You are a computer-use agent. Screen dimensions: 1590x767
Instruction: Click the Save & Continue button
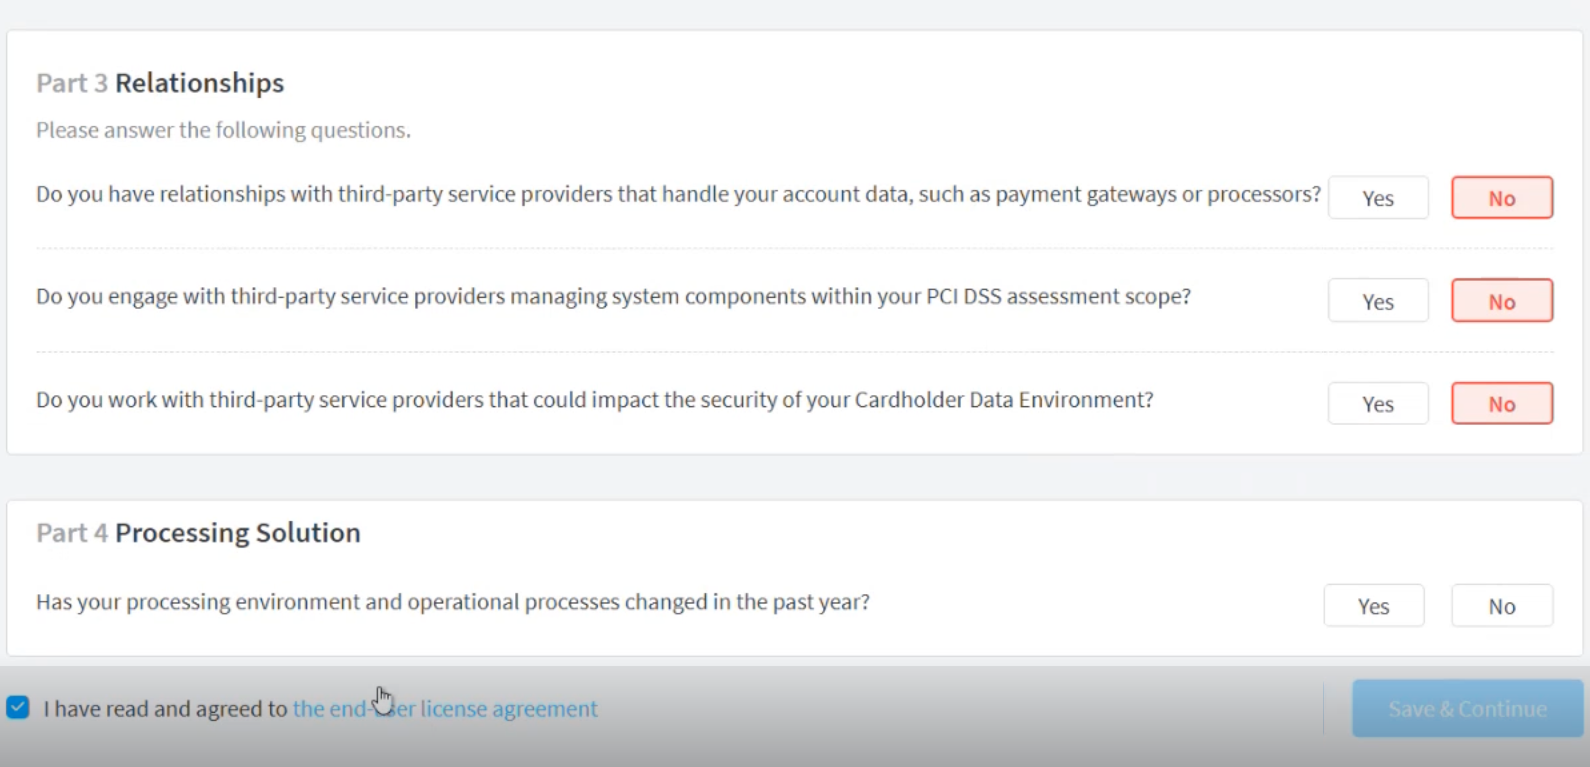coord(1467,709)
